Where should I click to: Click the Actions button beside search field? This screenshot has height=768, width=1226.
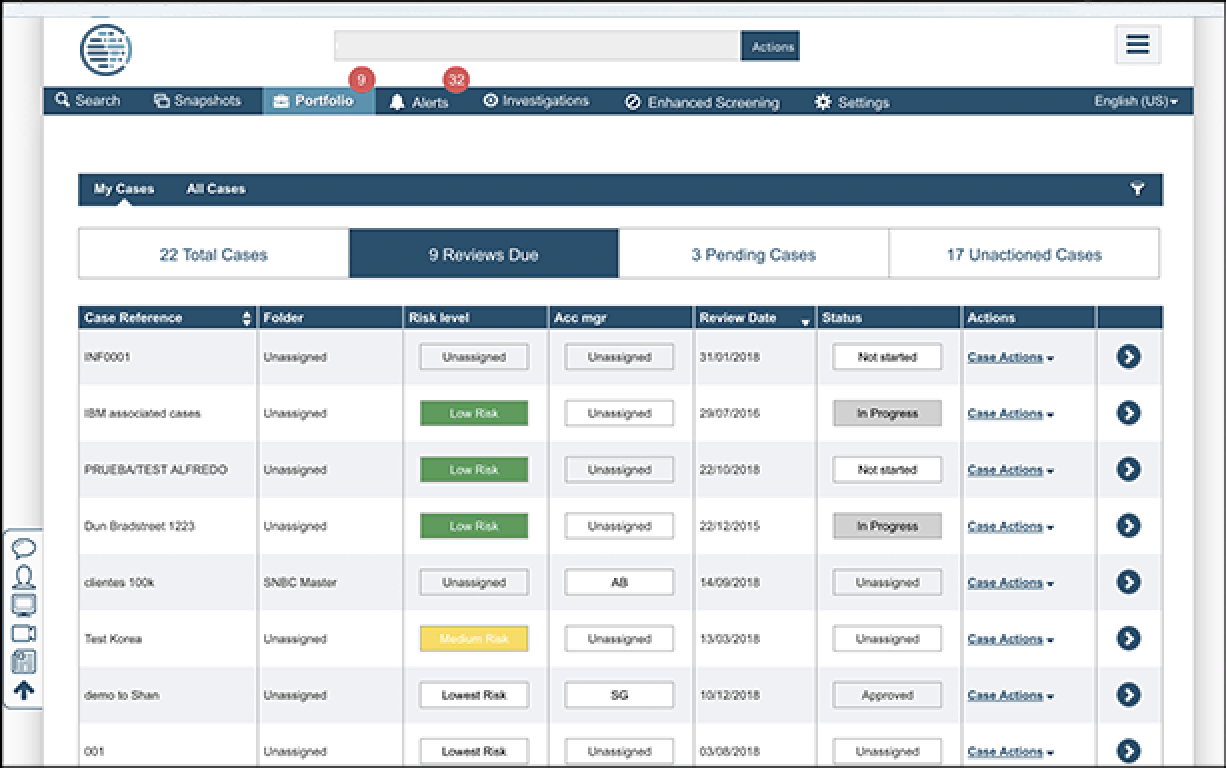tap(770, 46)
